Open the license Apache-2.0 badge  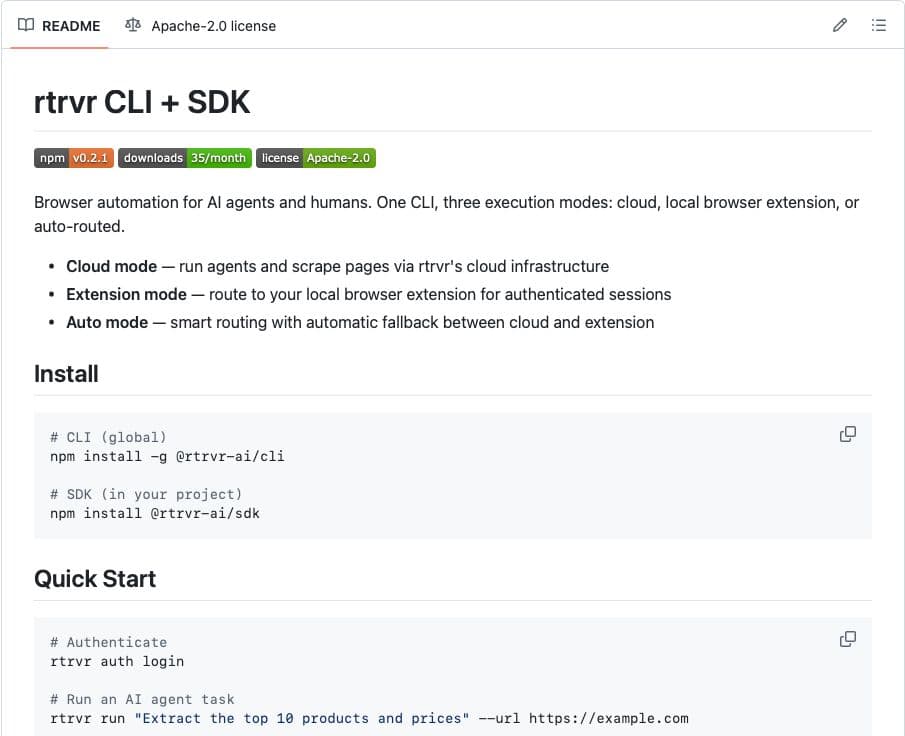(316, 158)
